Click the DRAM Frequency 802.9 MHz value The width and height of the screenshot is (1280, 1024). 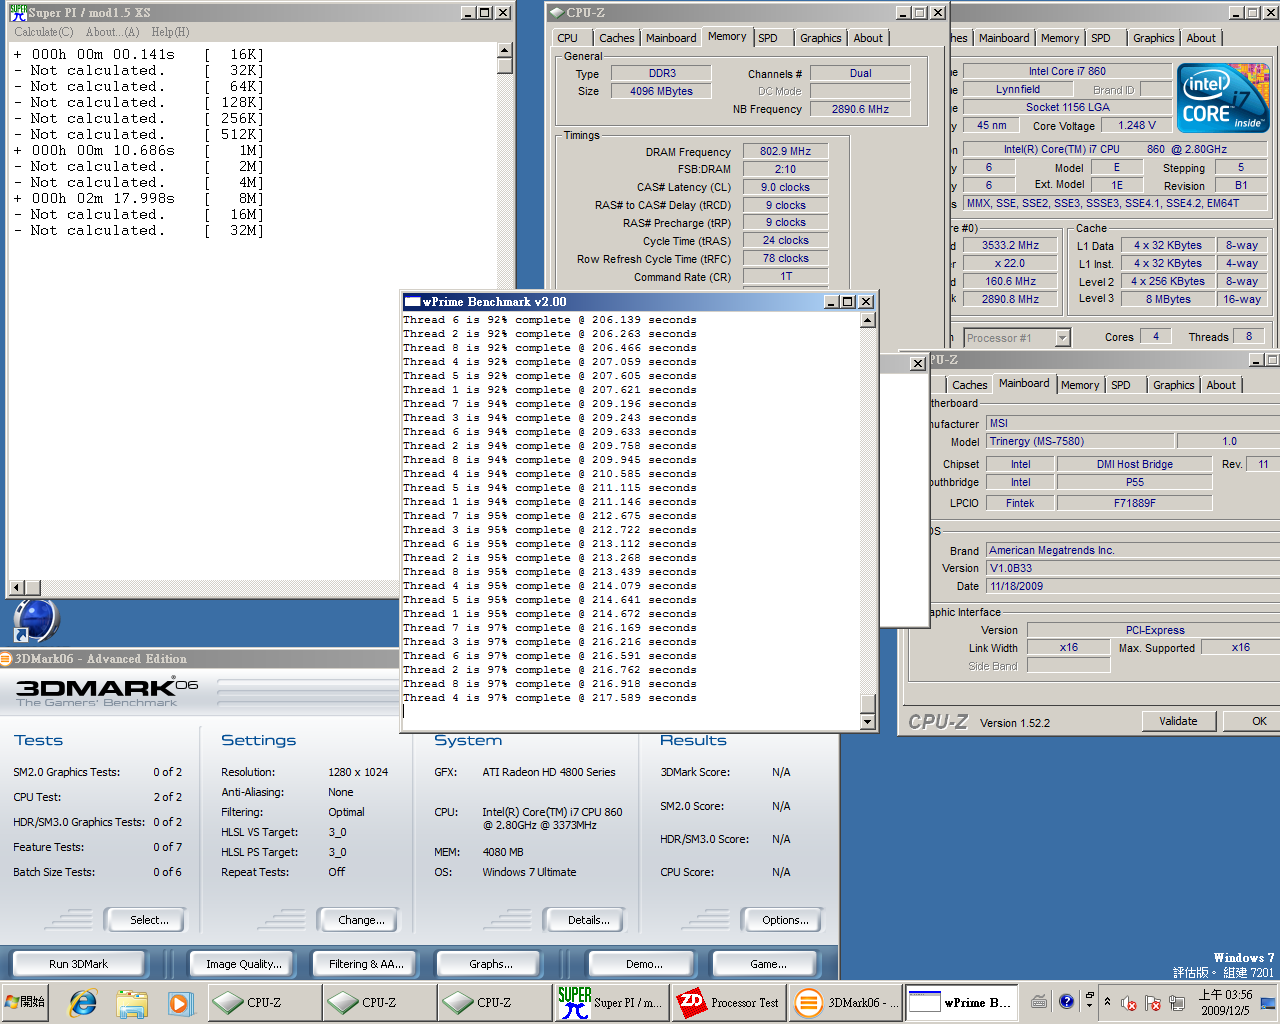[785, 151]
